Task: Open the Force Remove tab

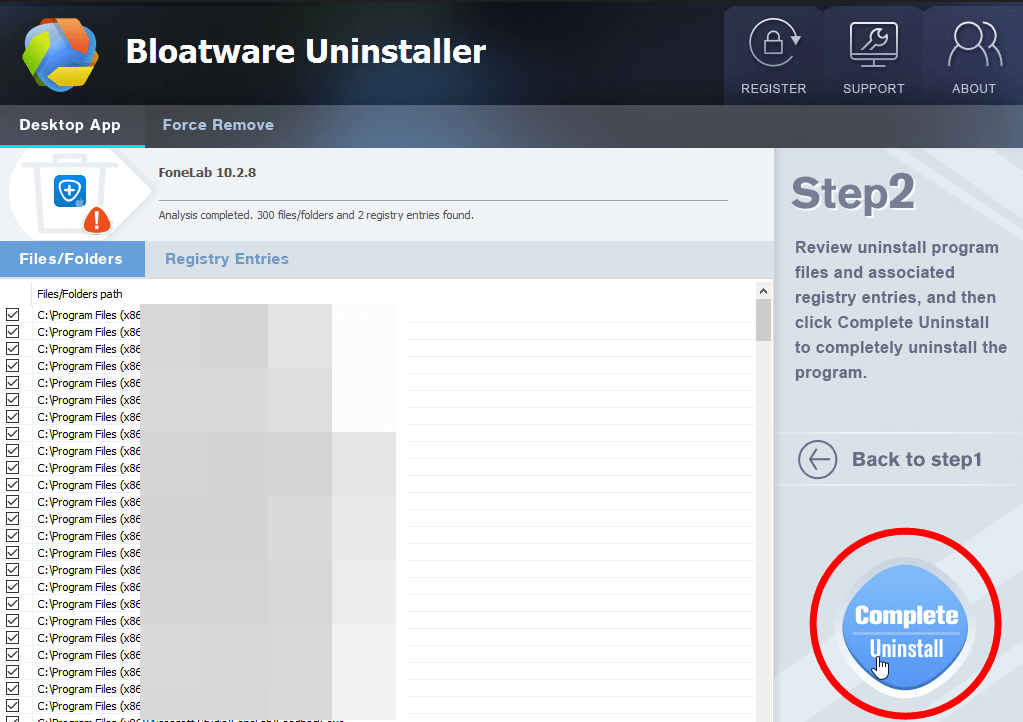Action: click(217, 124)
